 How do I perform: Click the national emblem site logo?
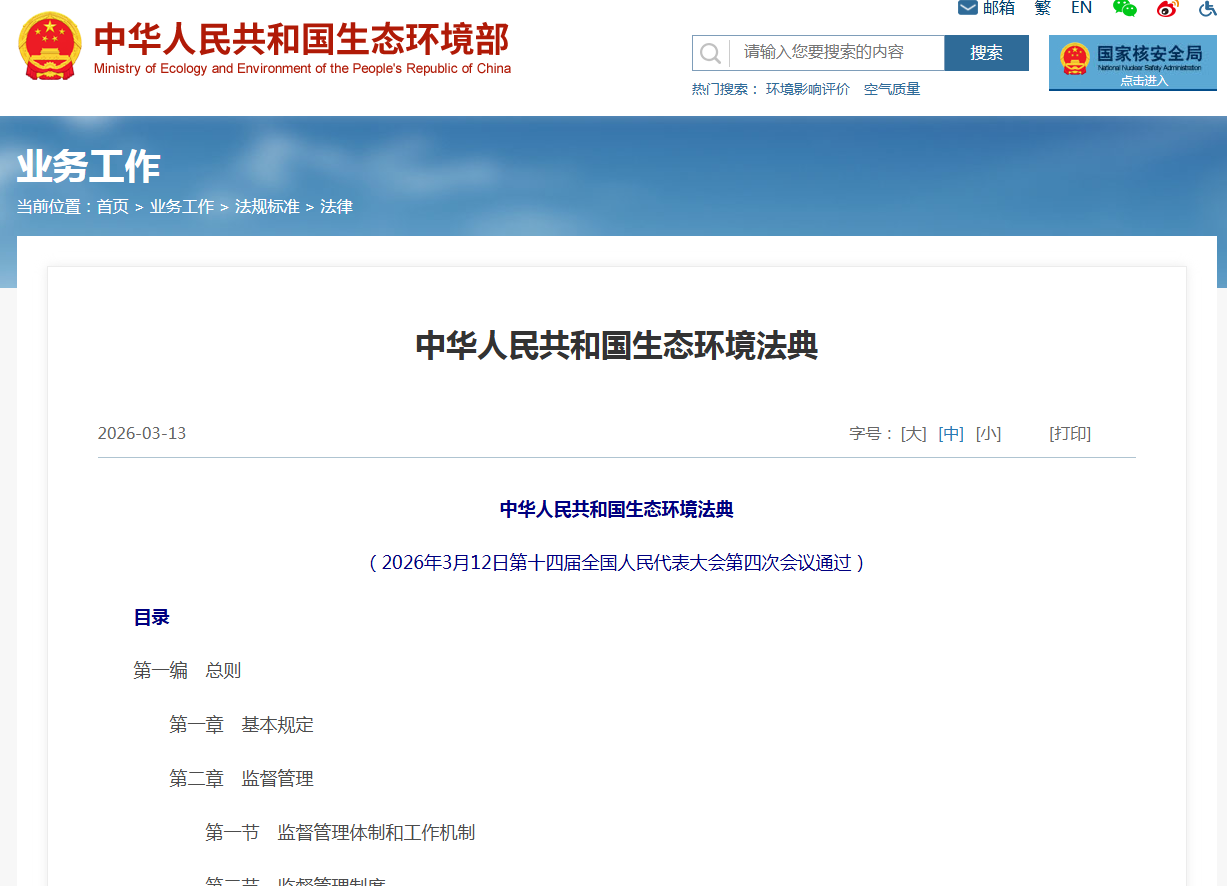[50, 46]
